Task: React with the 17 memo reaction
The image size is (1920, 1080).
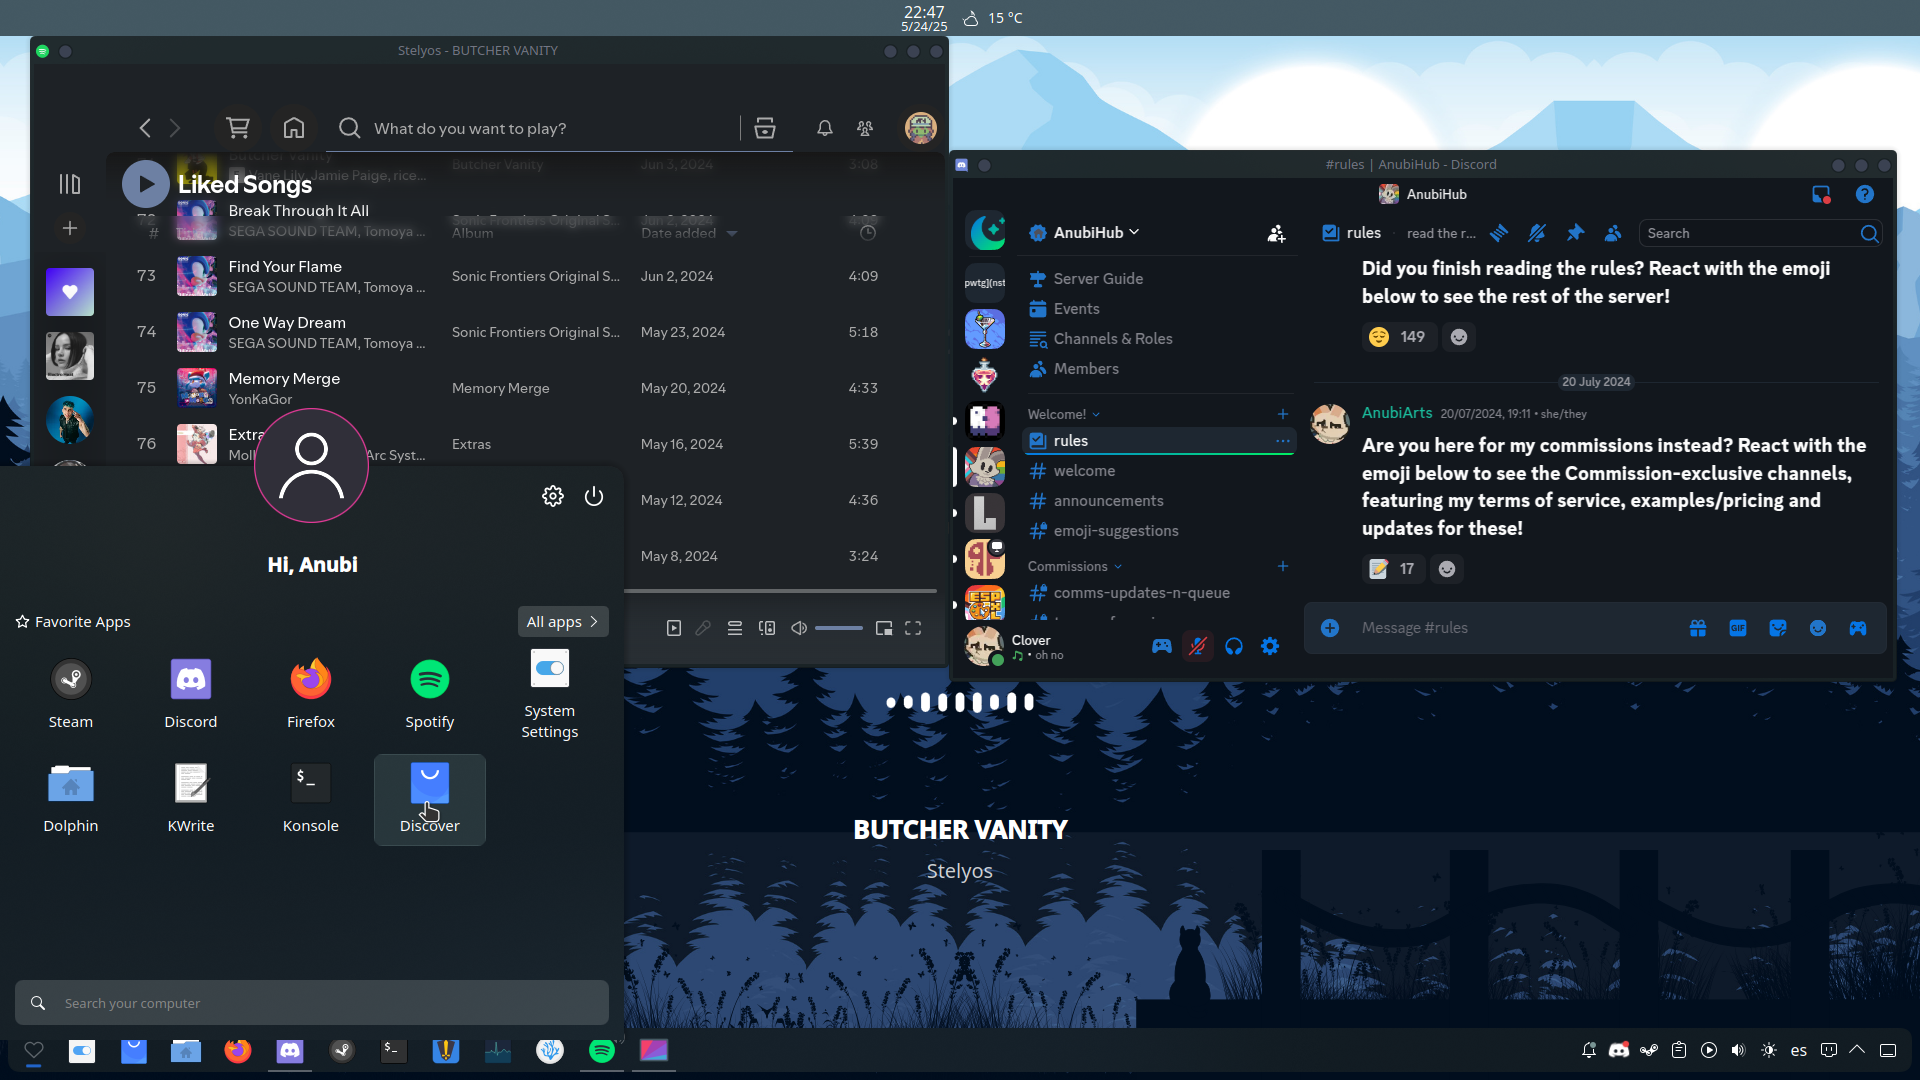Action: click(x=1393, y=569)
